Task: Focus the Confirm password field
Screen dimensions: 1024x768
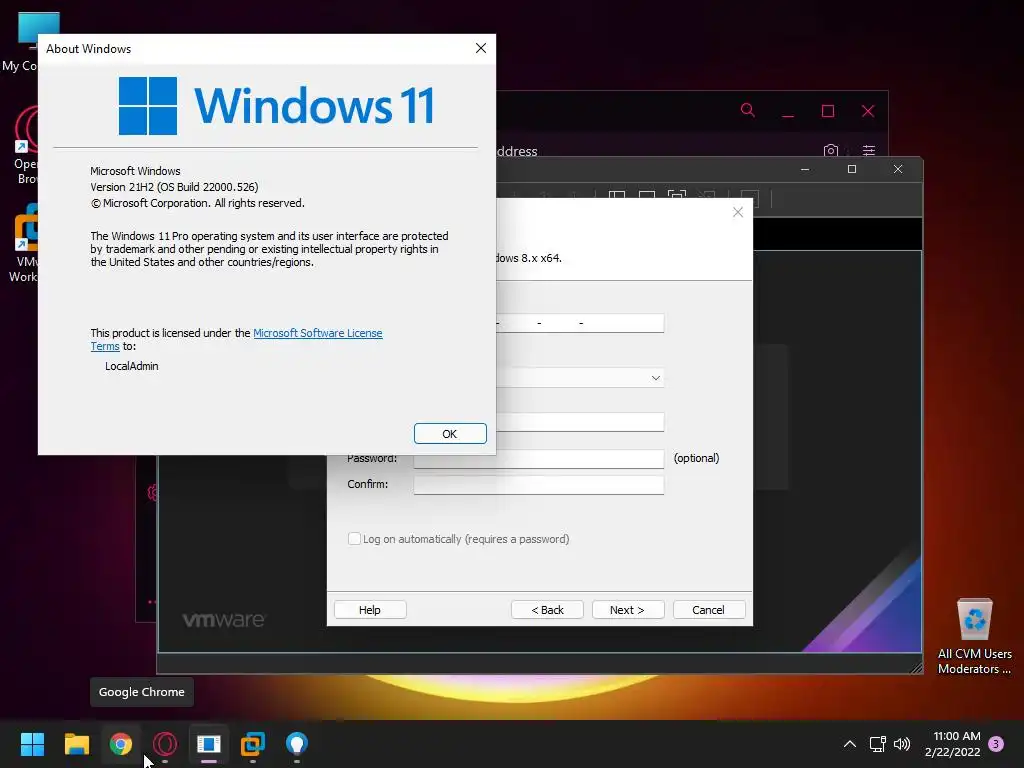Action: coord(539,485)
